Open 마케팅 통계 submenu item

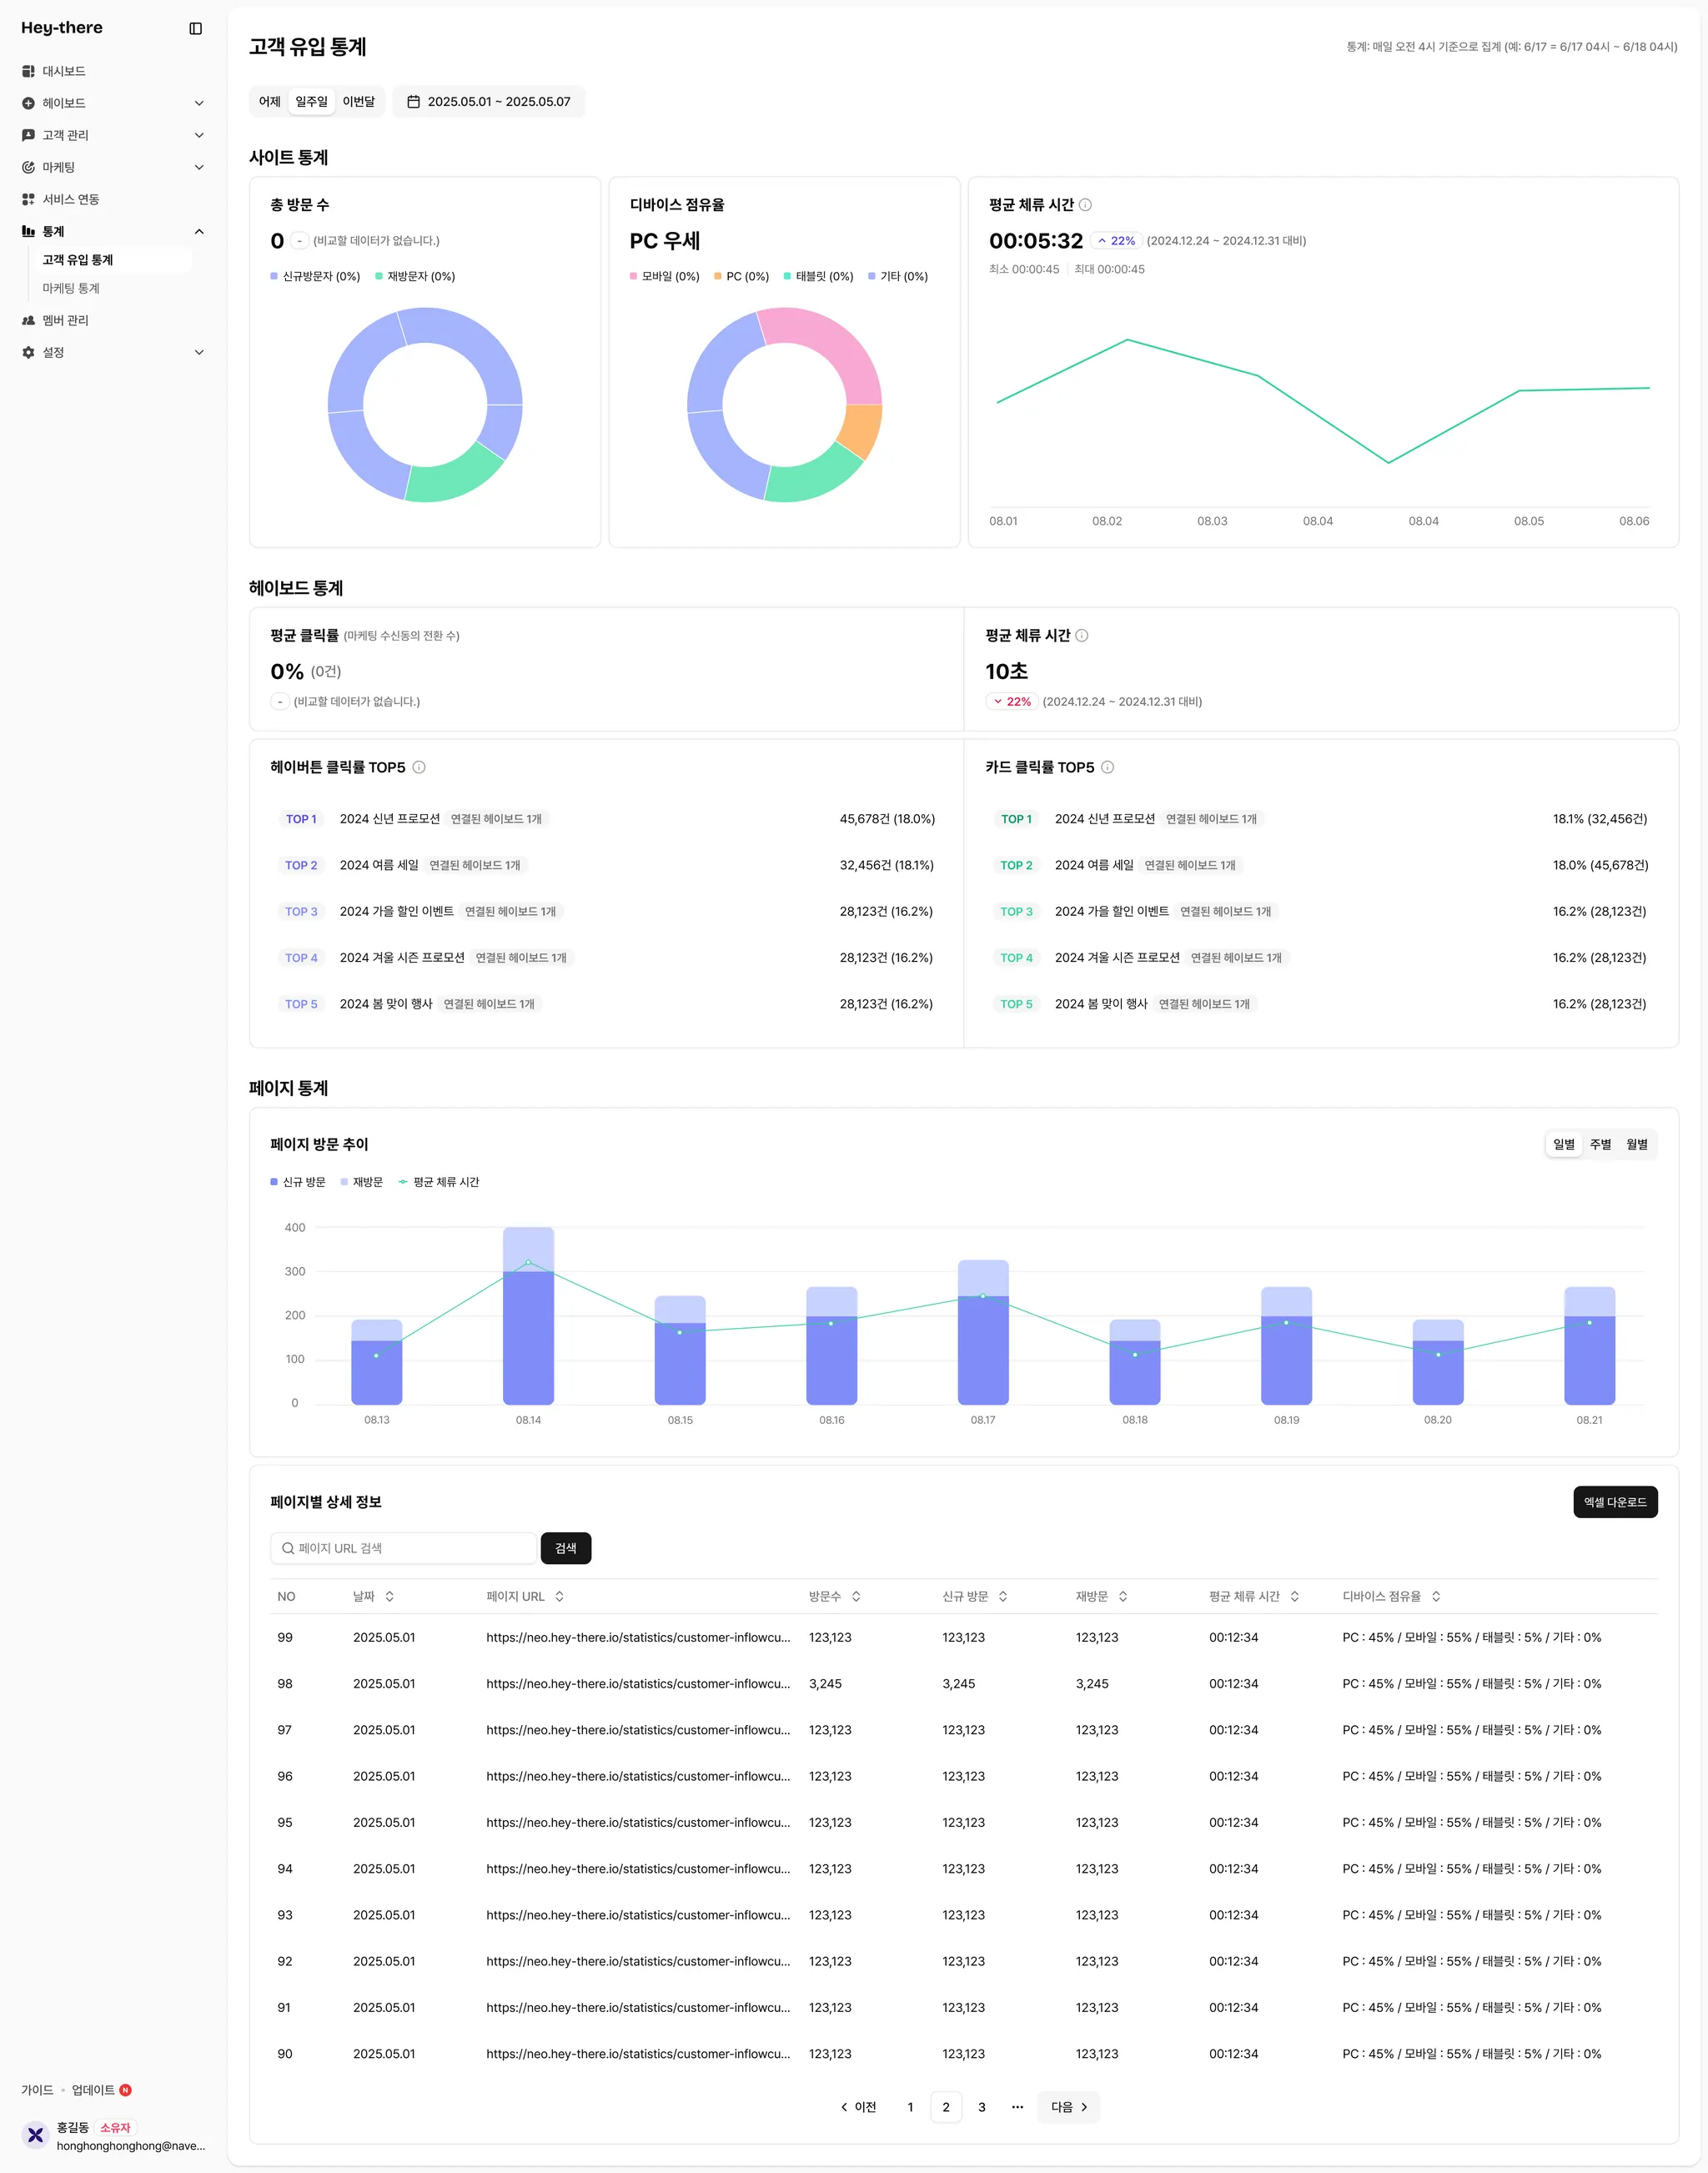click(x=71, y=288)
